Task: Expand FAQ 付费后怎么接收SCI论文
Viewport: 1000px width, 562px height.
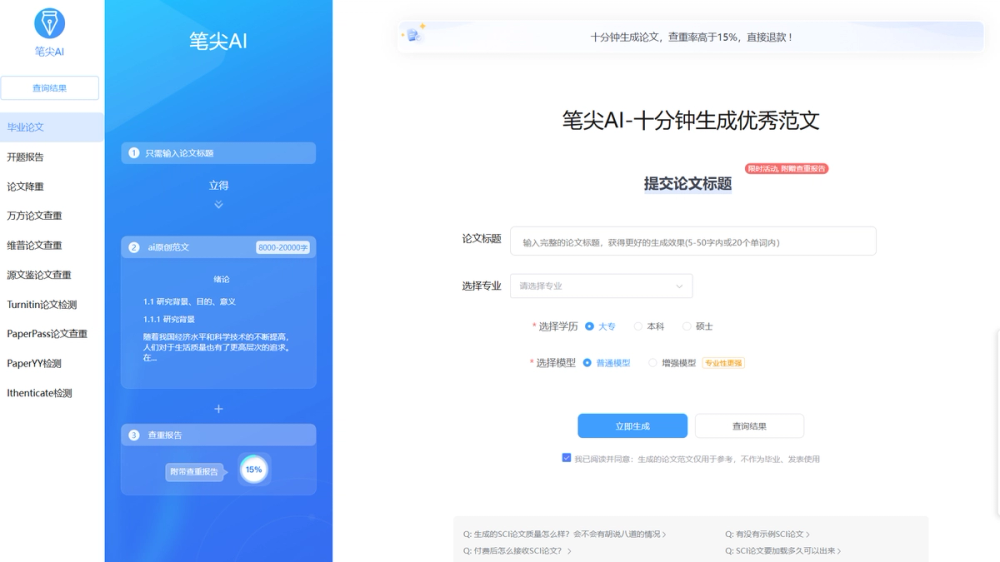Action: [x=517, y=551]
